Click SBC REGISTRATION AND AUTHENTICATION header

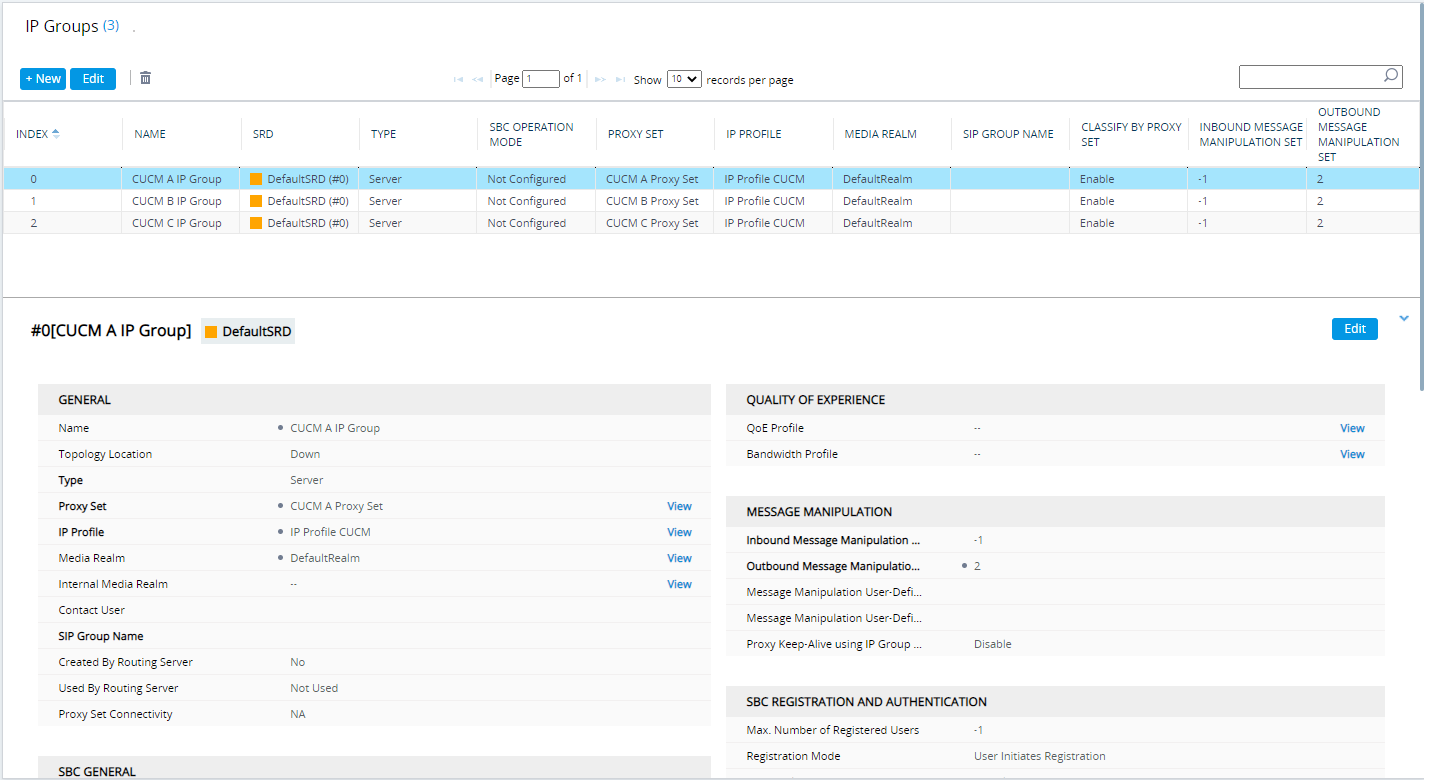coord(1055,702)
